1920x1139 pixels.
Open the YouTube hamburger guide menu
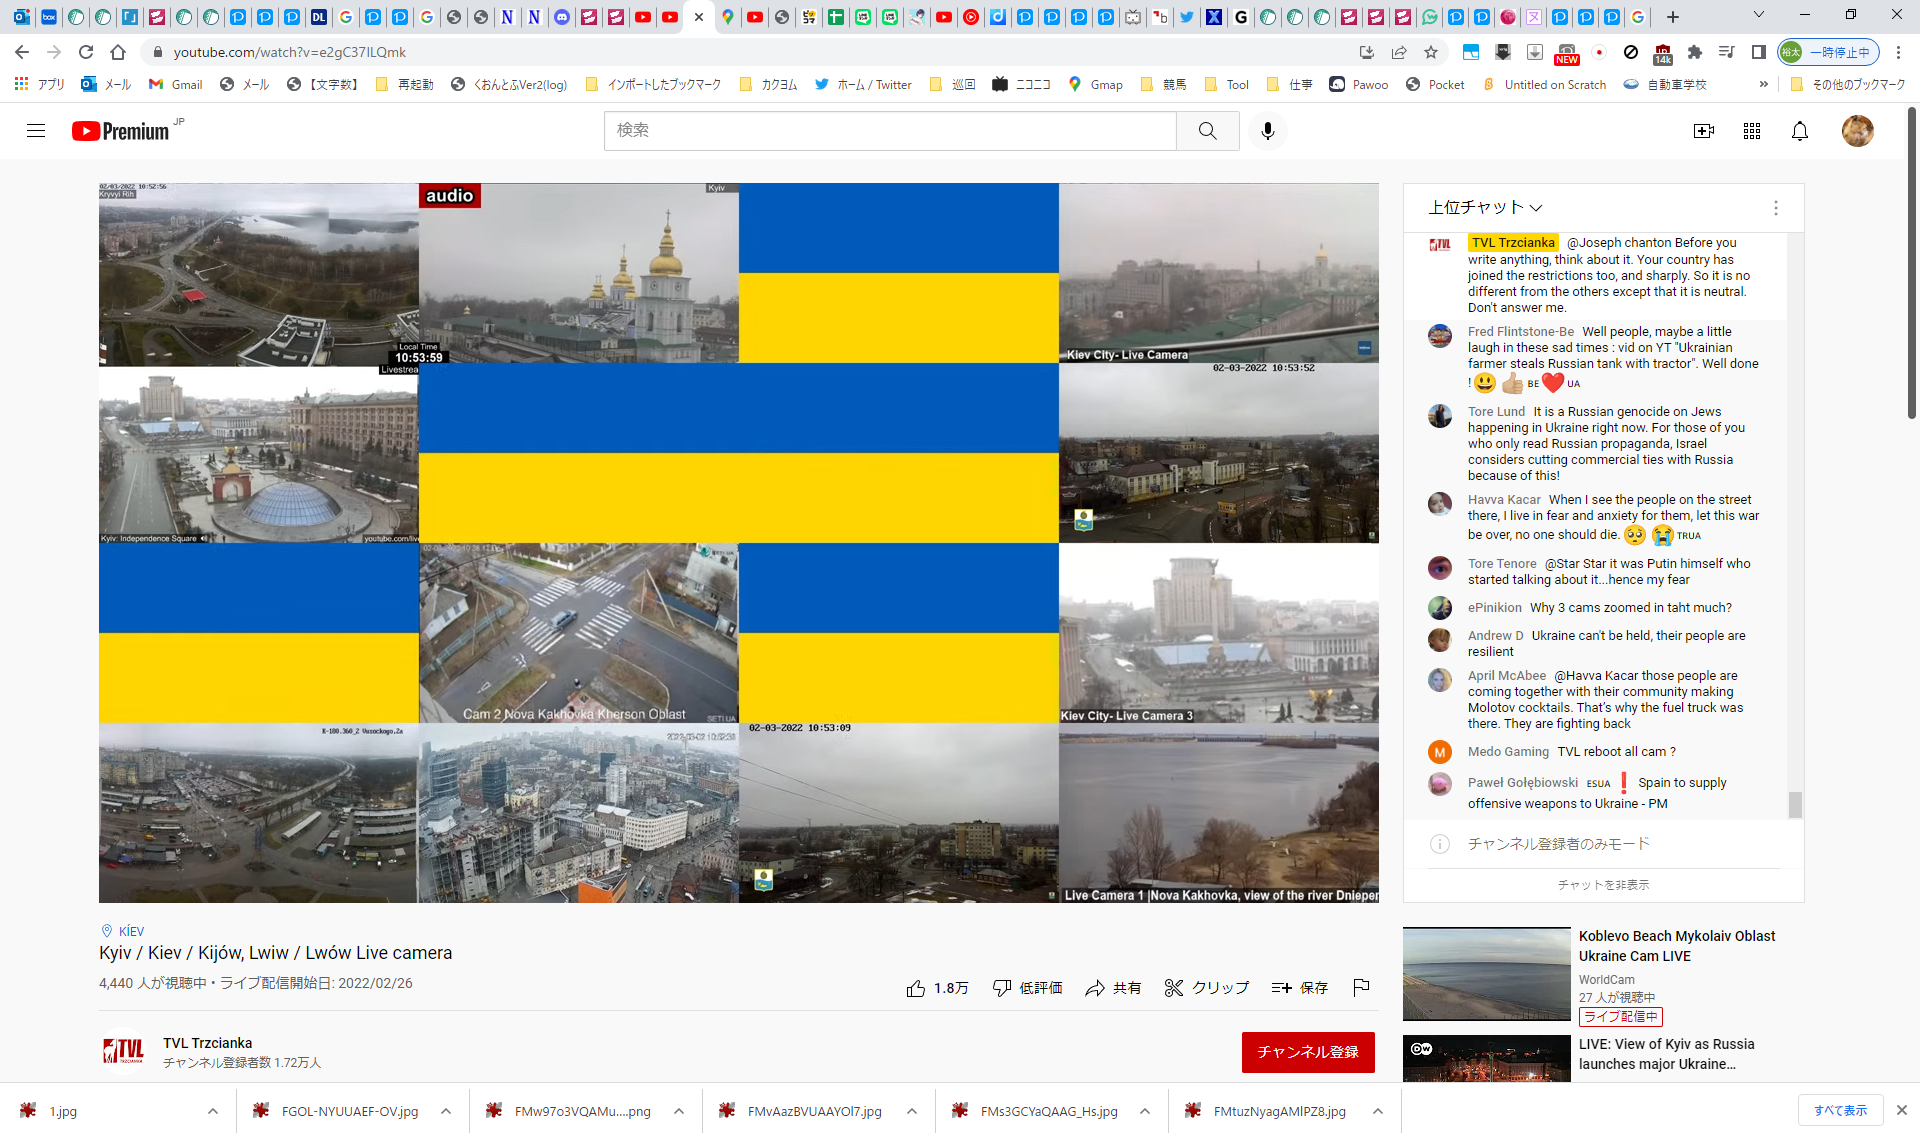tap(36, 131)
